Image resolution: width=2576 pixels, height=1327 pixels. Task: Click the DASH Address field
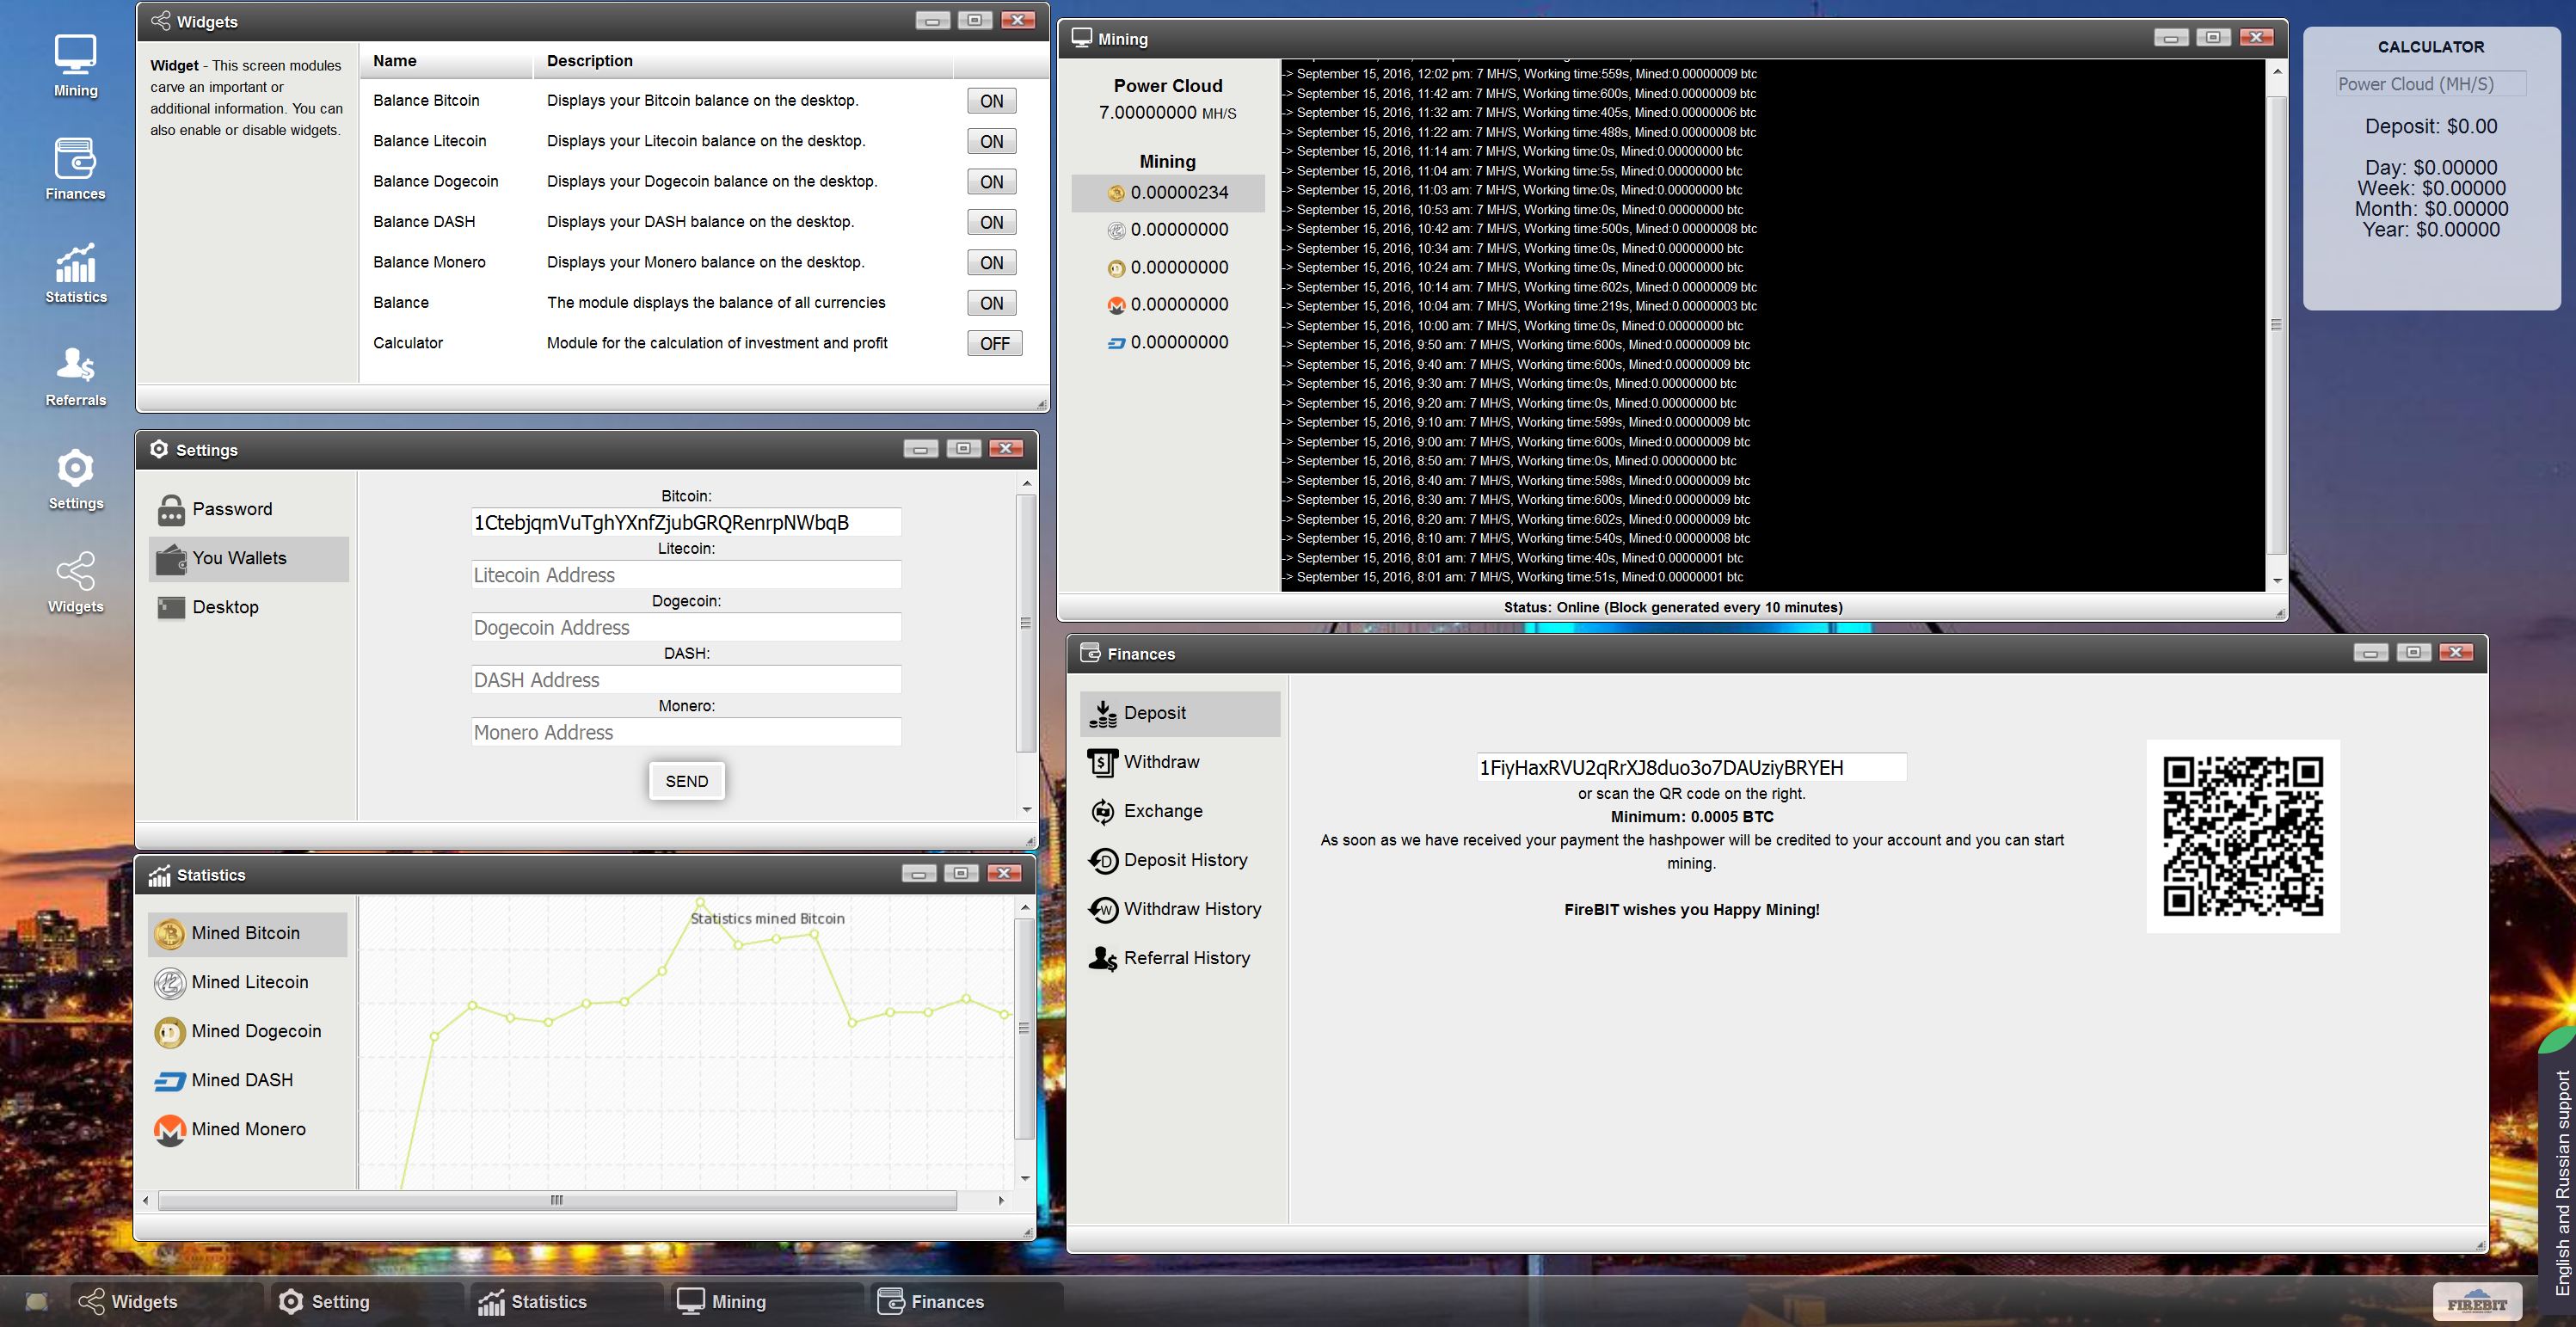[686, 680]
